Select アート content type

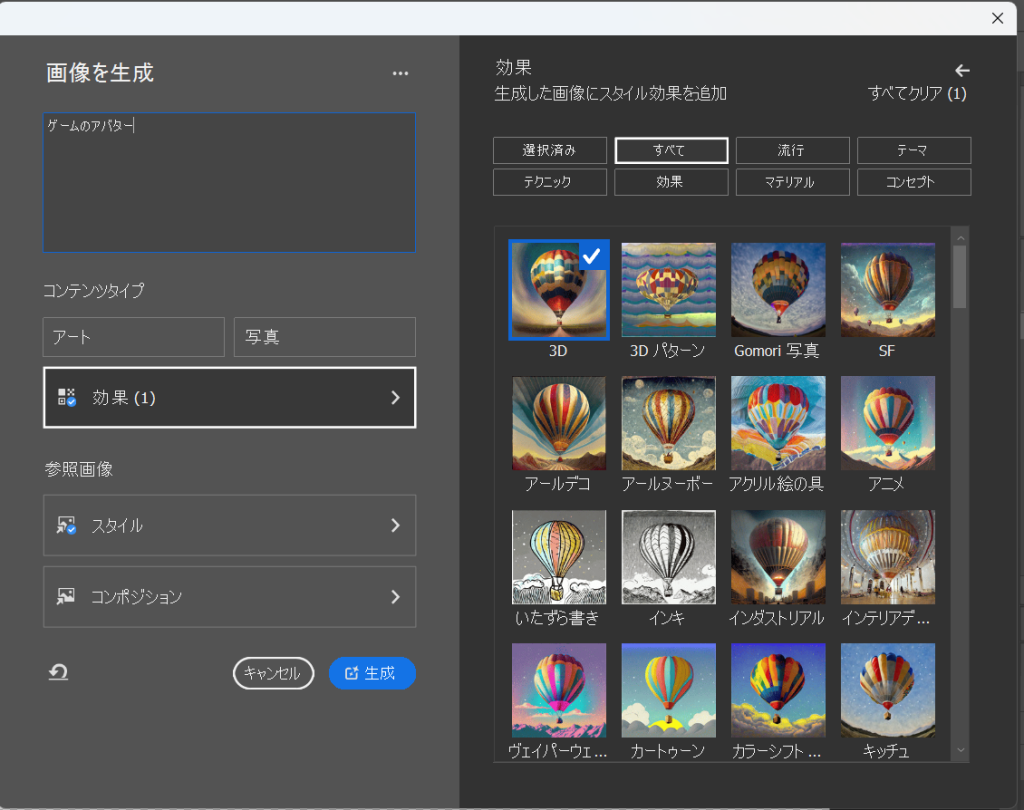[x=133, y=337]
